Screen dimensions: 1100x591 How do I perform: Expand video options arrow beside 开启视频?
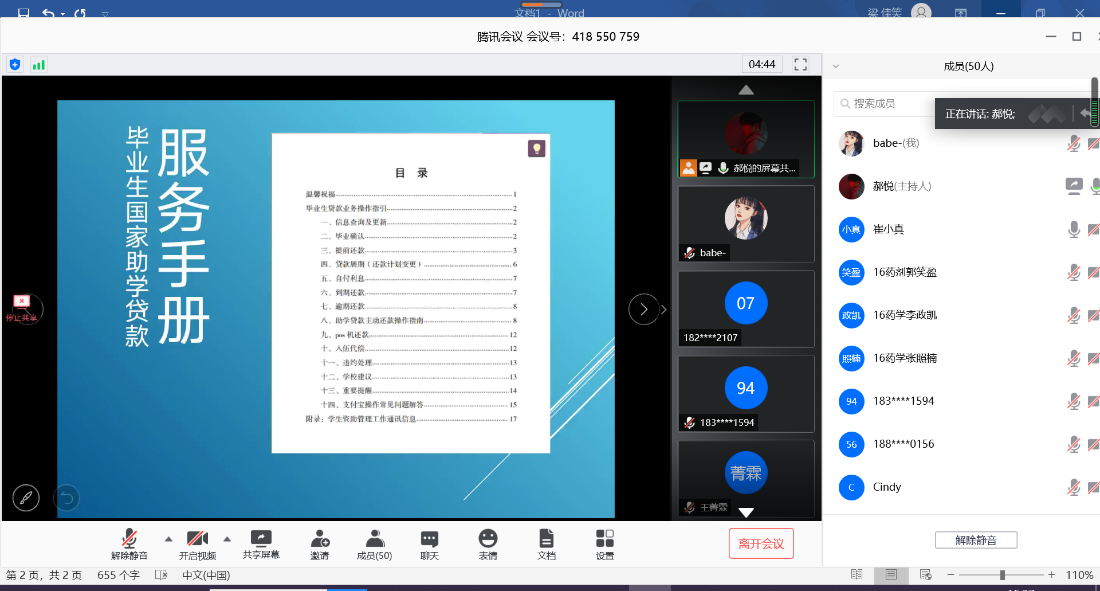pyautogui.click(x=227, y=537)
